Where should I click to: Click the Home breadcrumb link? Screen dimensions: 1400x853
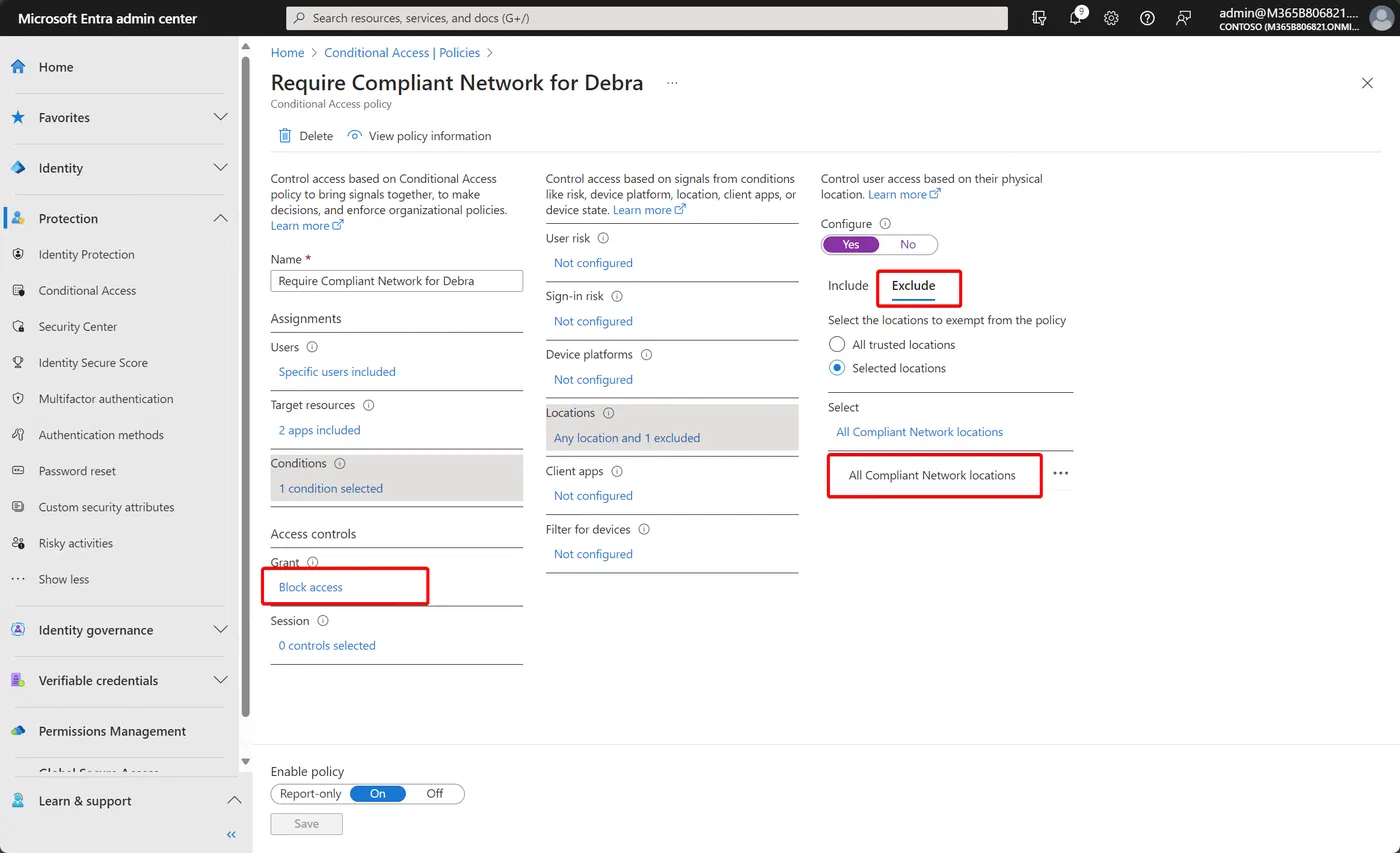point(287,53)
